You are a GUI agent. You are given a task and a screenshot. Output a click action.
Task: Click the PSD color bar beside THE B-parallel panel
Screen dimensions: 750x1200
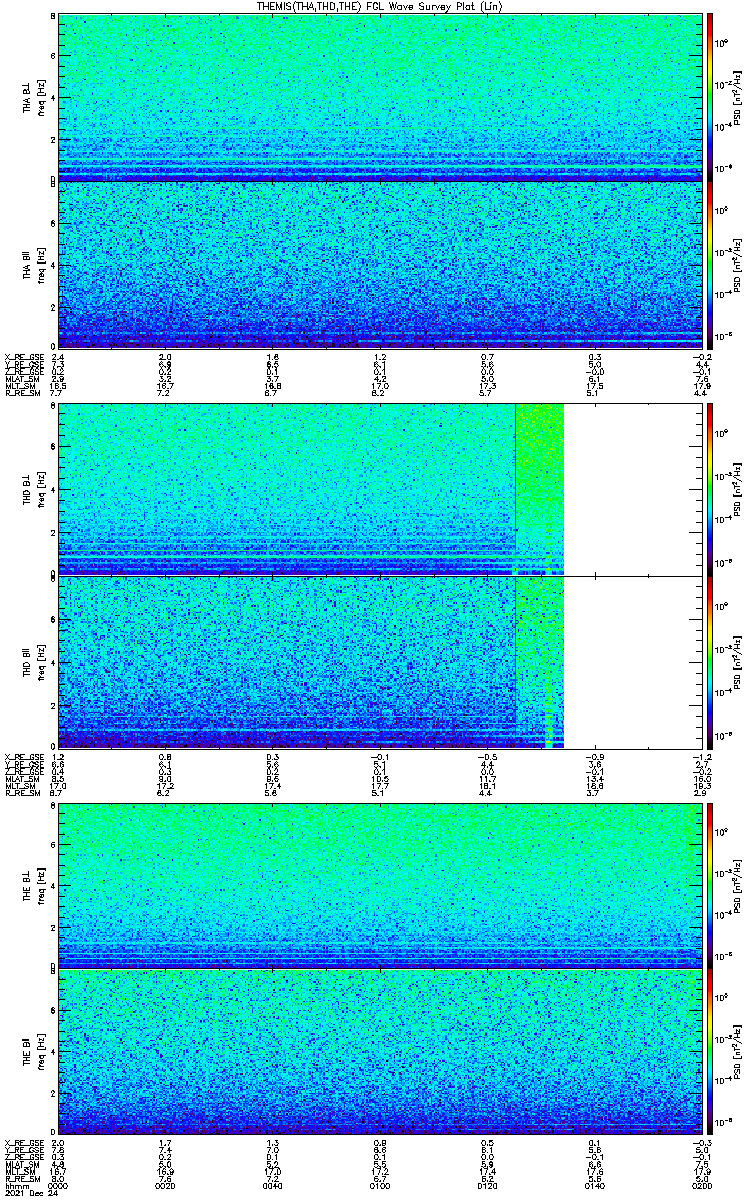(711, 1052)
